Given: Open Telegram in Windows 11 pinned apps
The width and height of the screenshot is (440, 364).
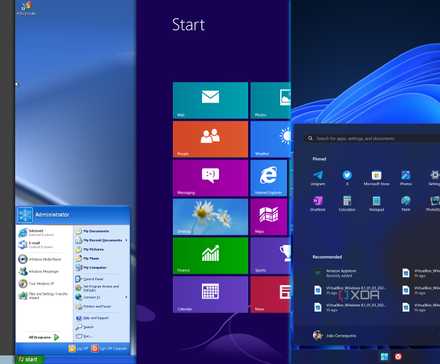Looking at the screenshot, I should tap(318, 178).
